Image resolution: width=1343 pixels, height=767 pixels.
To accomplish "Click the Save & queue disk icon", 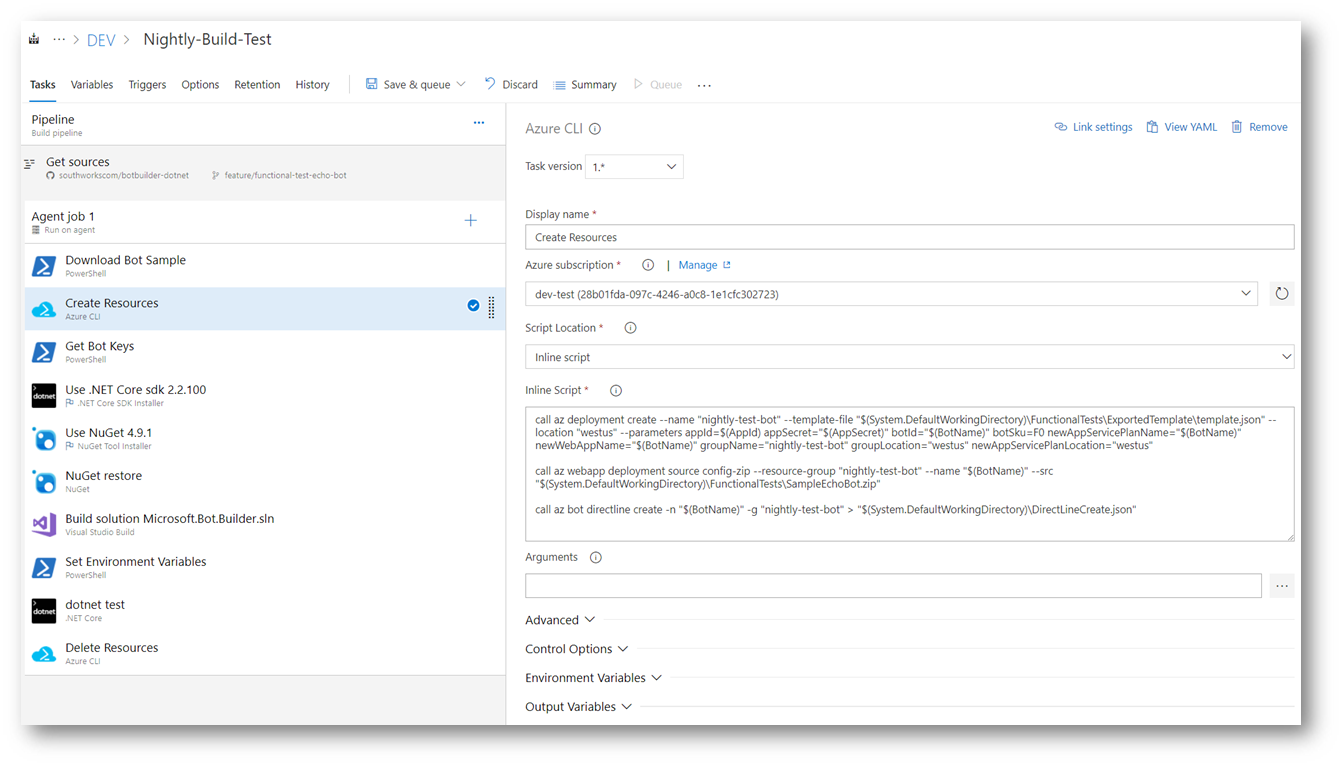I will 372,84.
